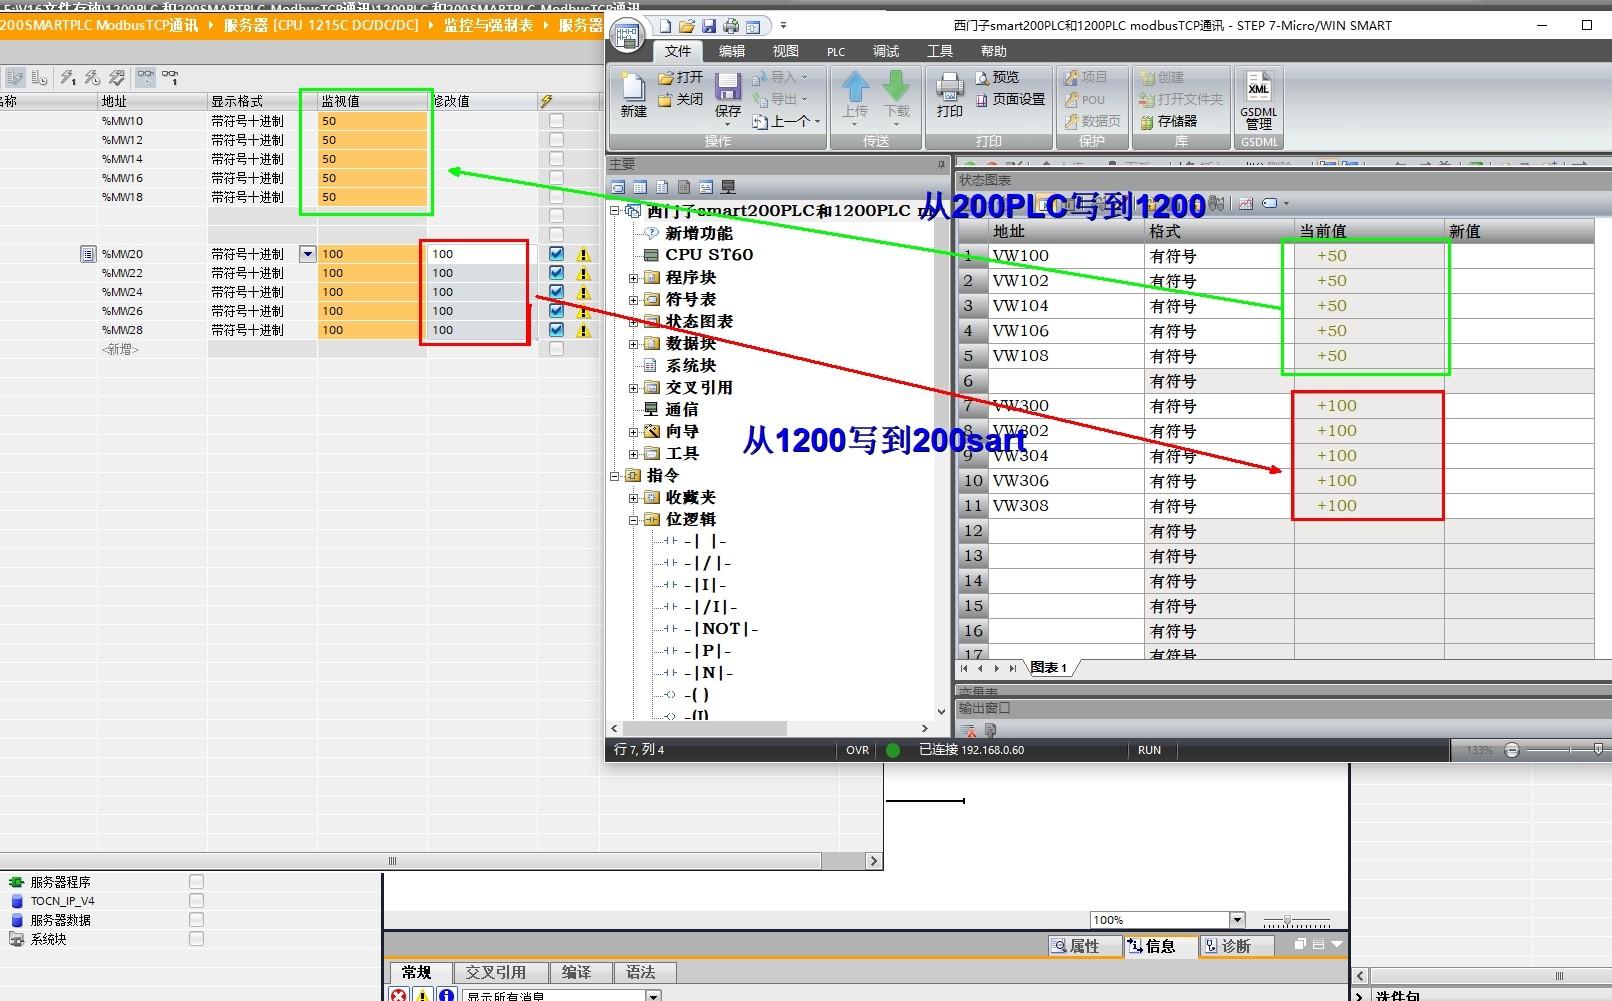Open the 调试 ribbon tab
This screenshot has height=1001, width=1612.
click(885, 51)
